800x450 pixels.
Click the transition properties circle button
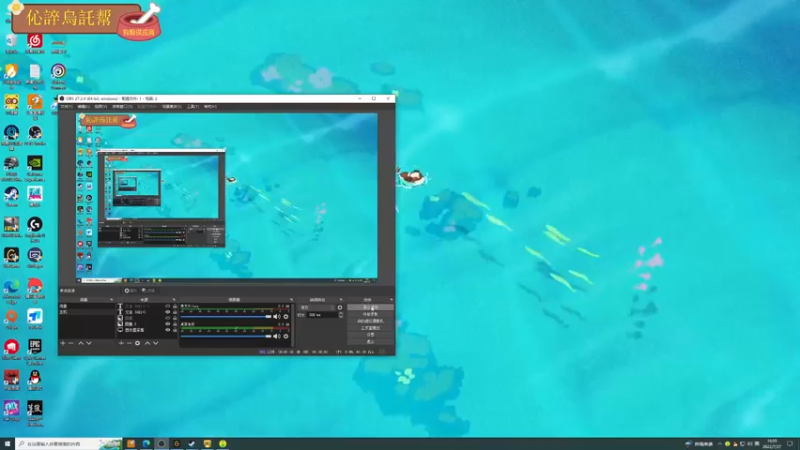click(x=340, y=307)
